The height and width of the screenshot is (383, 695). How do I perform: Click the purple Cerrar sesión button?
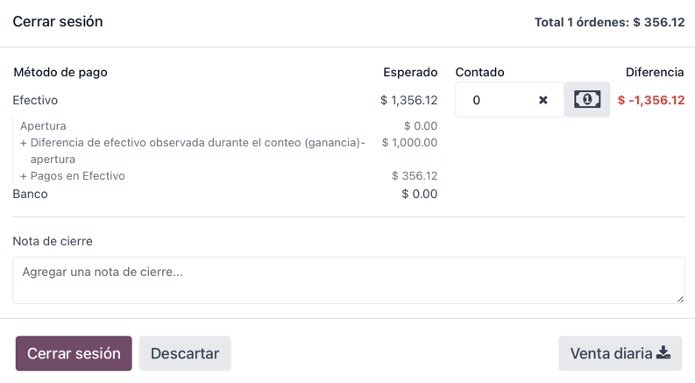coord(74,353)
